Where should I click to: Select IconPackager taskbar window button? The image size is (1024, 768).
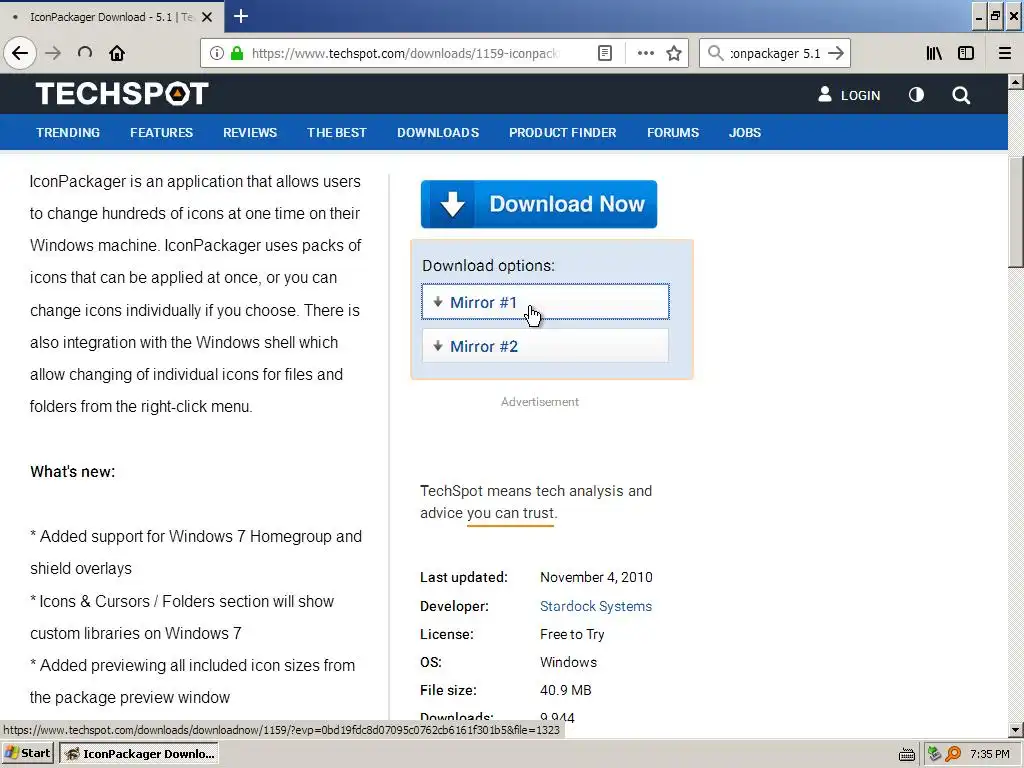pos(139,754)
